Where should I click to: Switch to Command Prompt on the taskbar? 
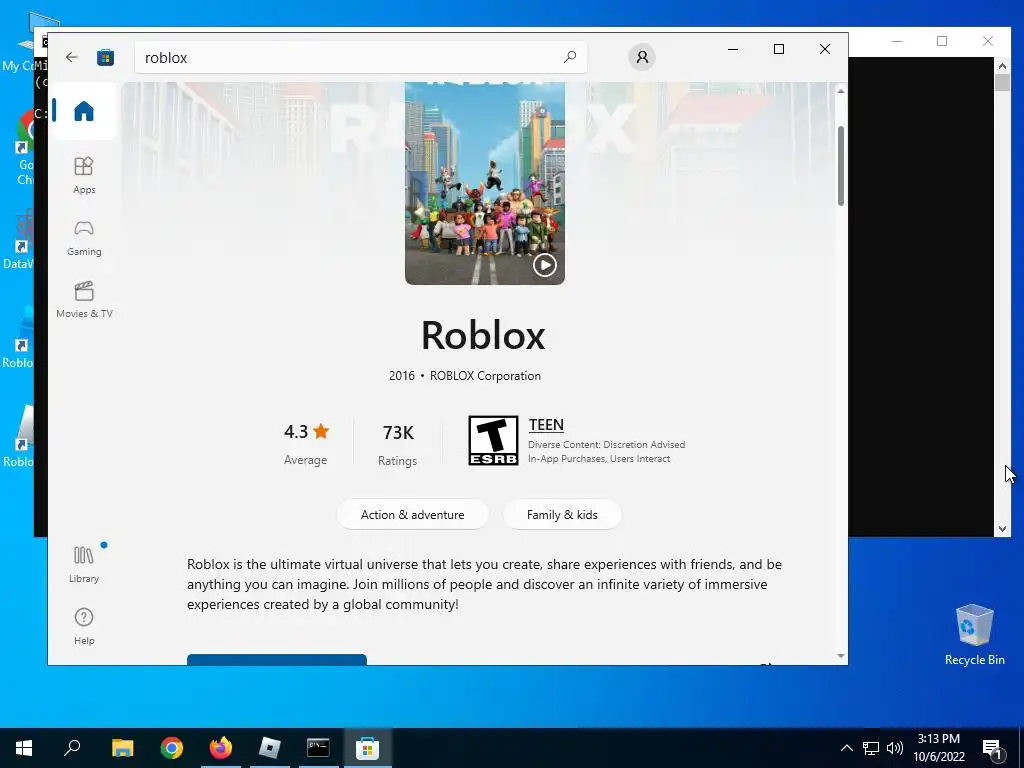(x=318, y=748)
